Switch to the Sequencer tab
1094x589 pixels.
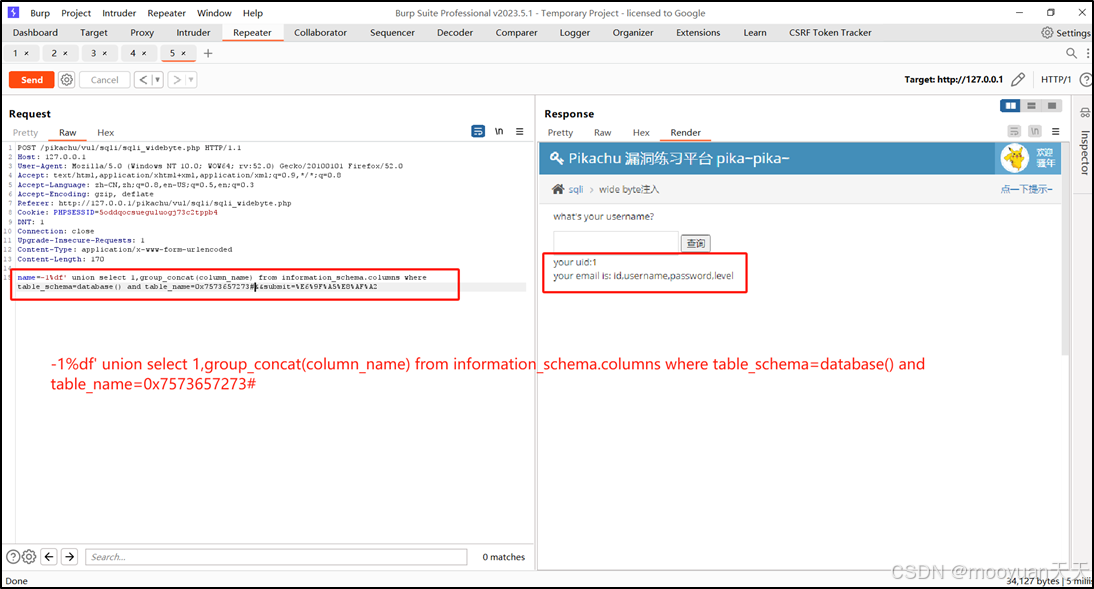(392, 33)
